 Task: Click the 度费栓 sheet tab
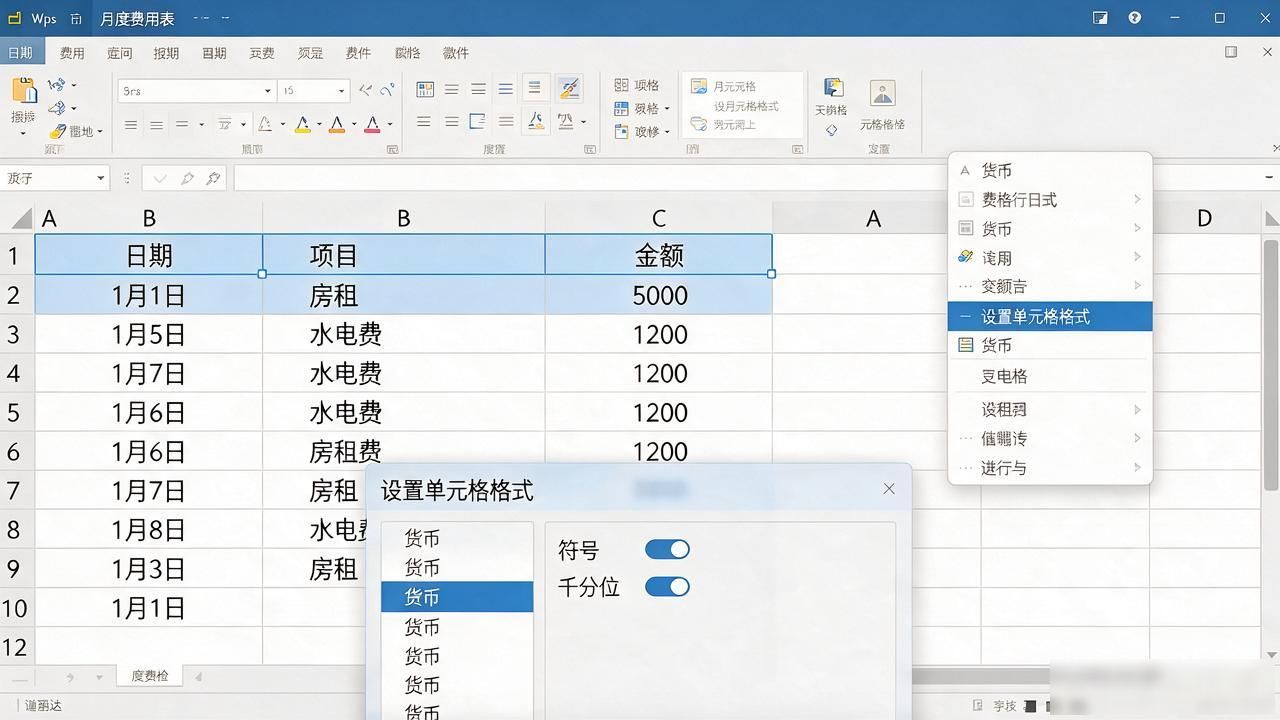click(x=151, y=676)
